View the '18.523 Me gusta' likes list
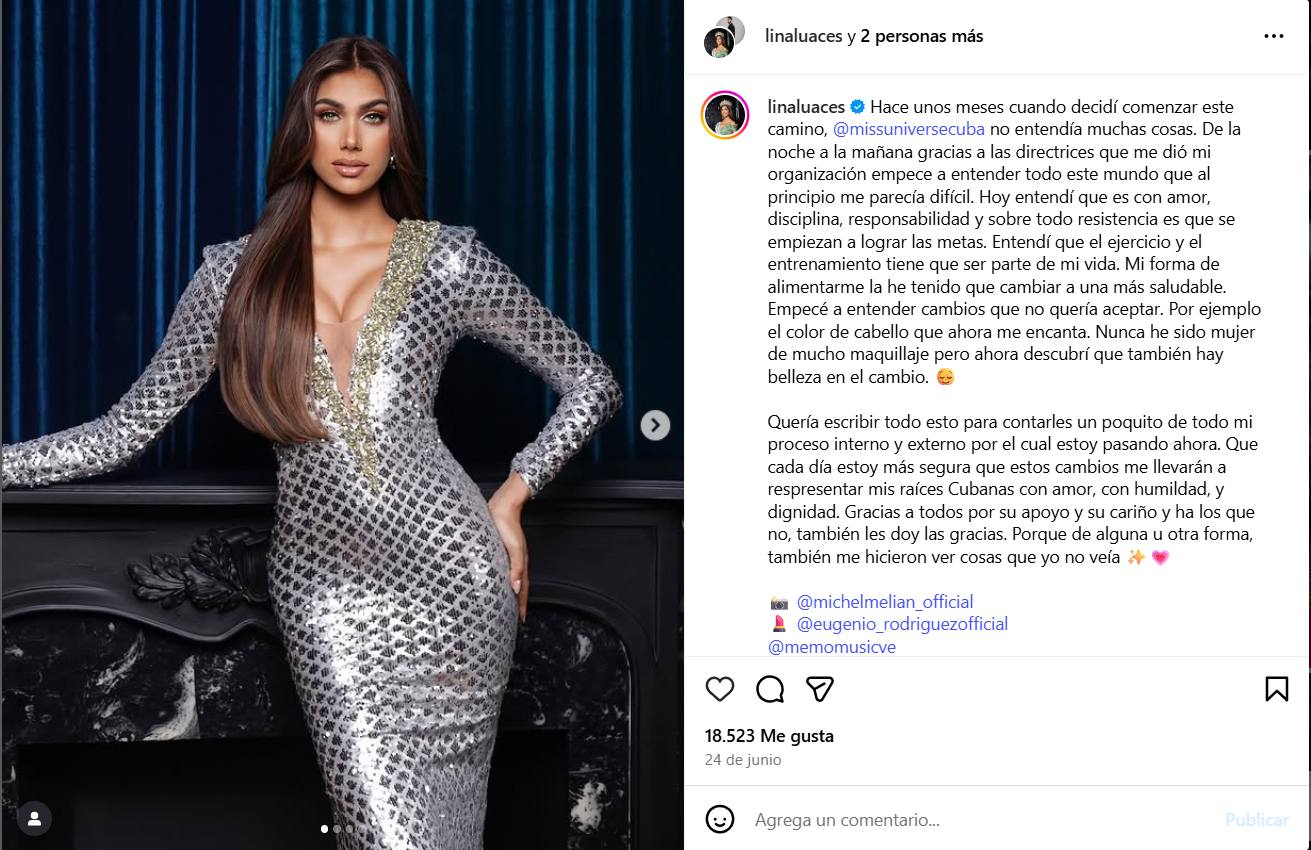Image resolution: width=1311 pixels, height=850 pixels. click(x=769, y=736)
